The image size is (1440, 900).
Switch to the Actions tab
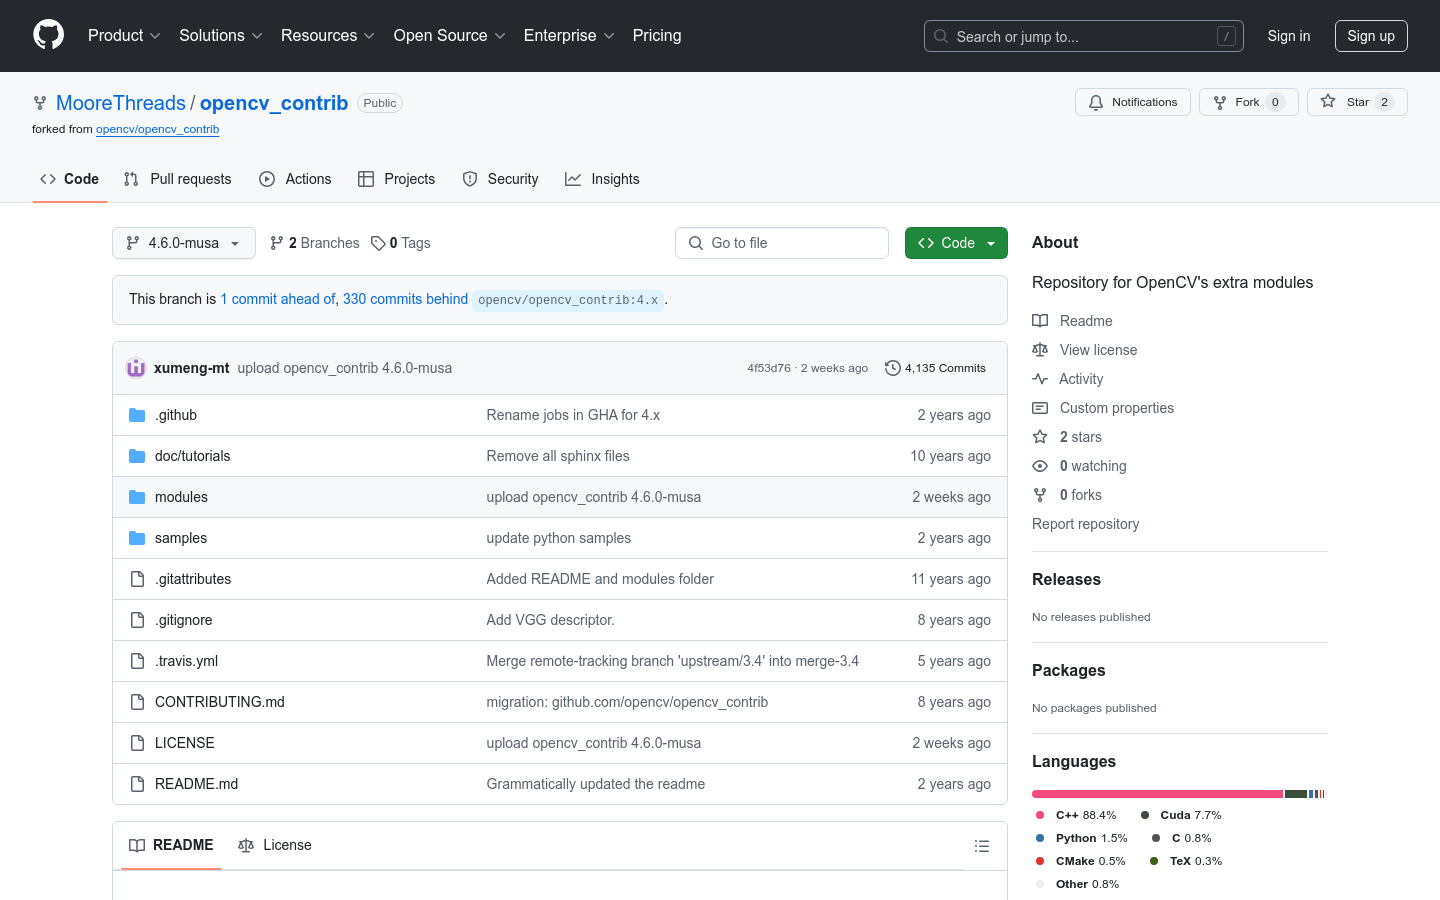(x=295, y=179)
